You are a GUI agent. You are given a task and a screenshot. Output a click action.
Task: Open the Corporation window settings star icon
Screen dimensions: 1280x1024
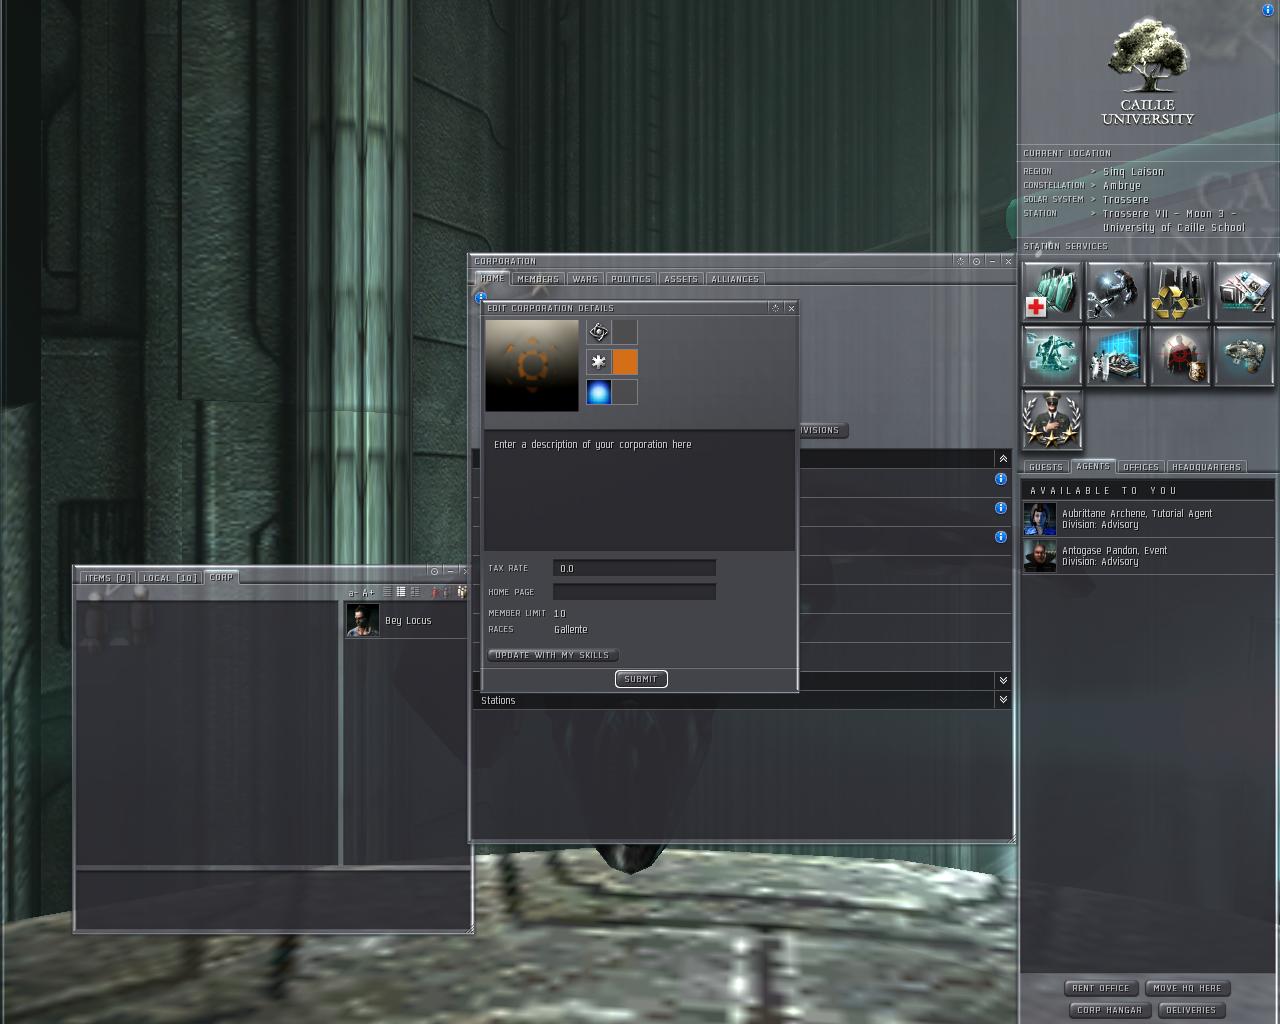click(x=961, y=261)
